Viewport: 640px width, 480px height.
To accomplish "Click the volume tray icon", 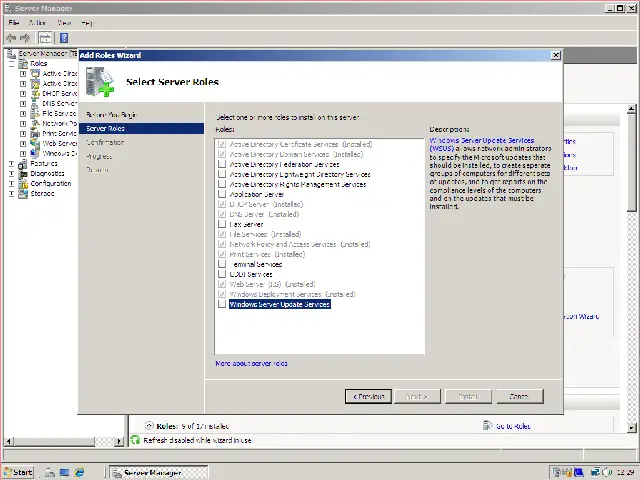I will [x=606, y=472].
